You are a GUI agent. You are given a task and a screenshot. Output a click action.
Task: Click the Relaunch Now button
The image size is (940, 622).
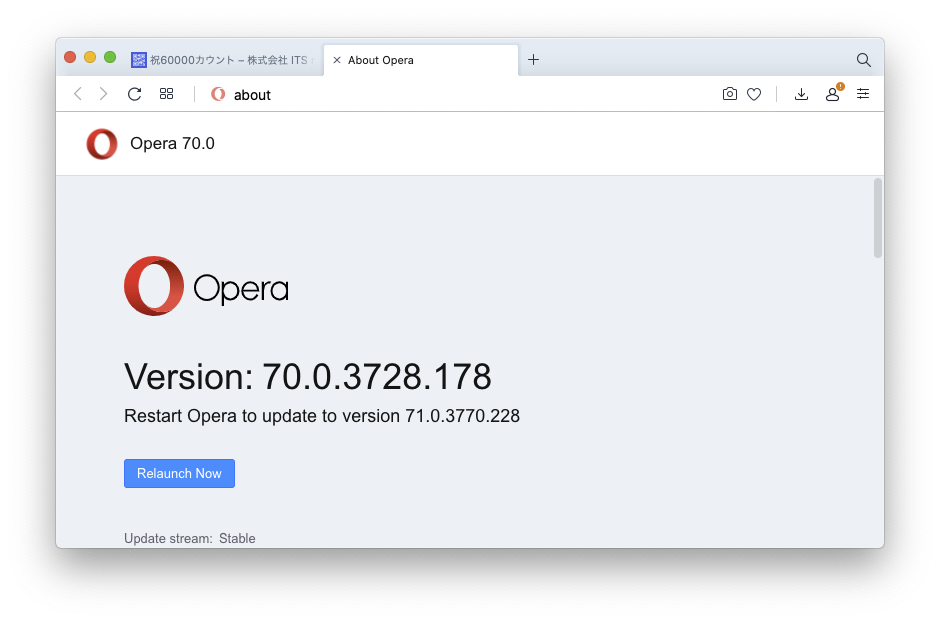(179, 473)
